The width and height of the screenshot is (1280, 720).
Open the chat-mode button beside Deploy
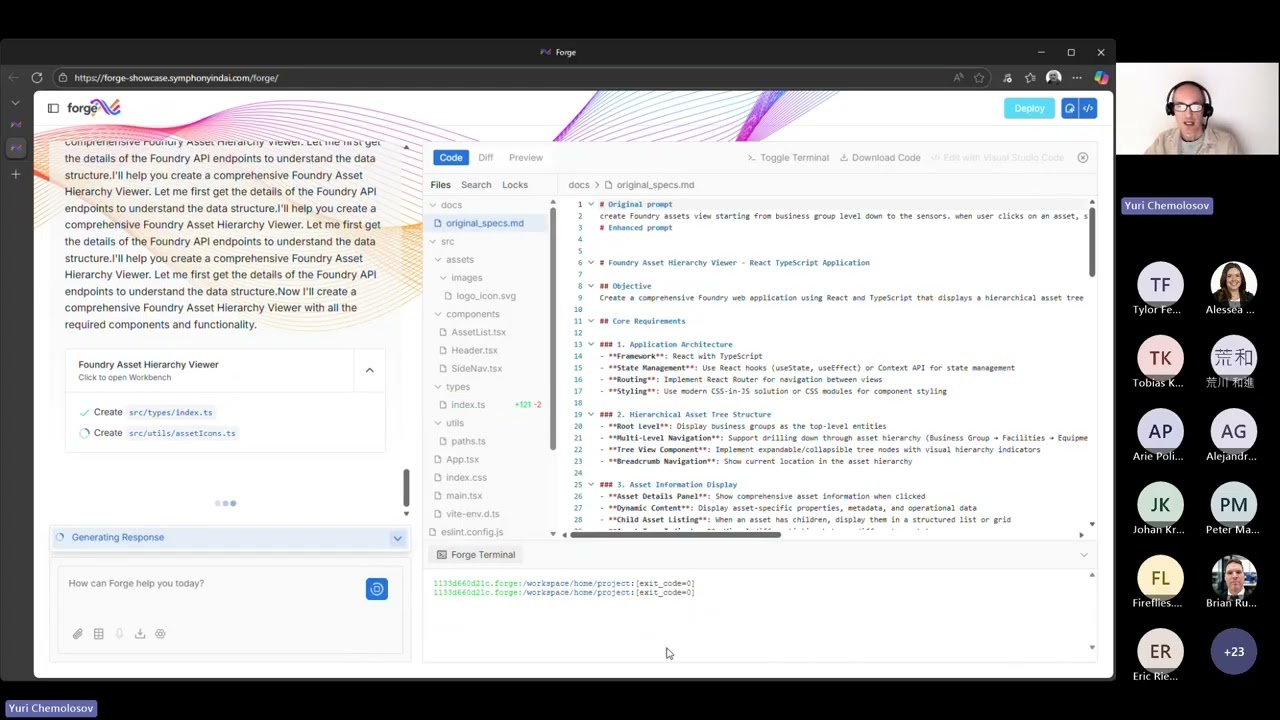coord(1070,108)
